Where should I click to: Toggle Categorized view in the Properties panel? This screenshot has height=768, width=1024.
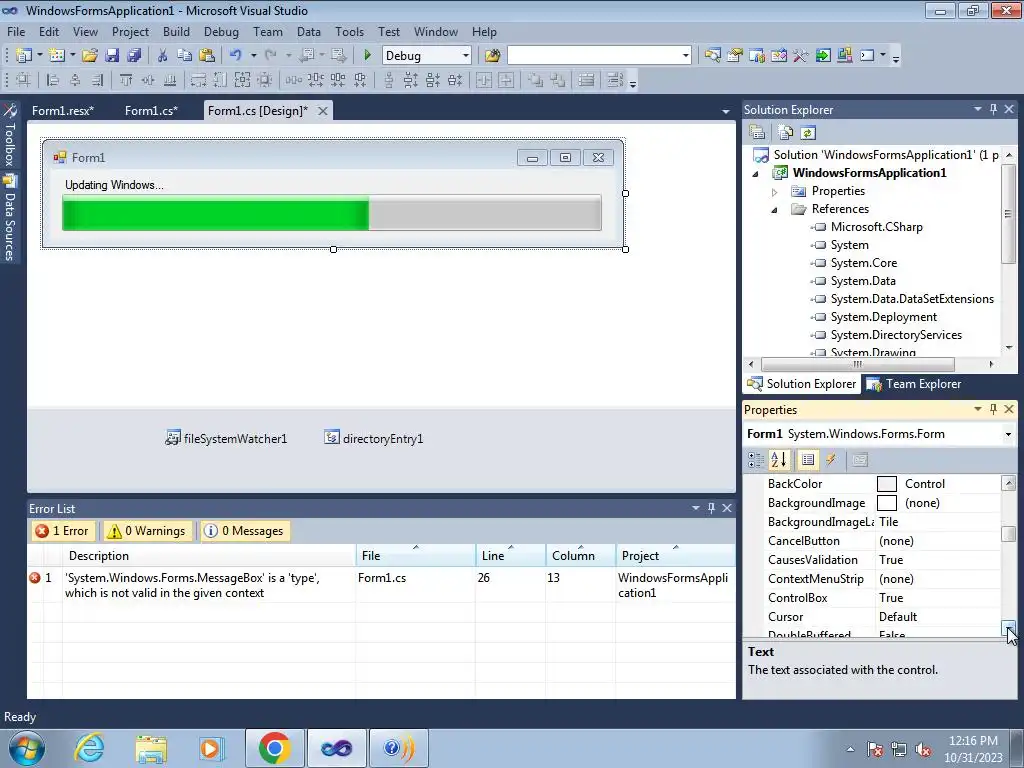tap(756, 460)
